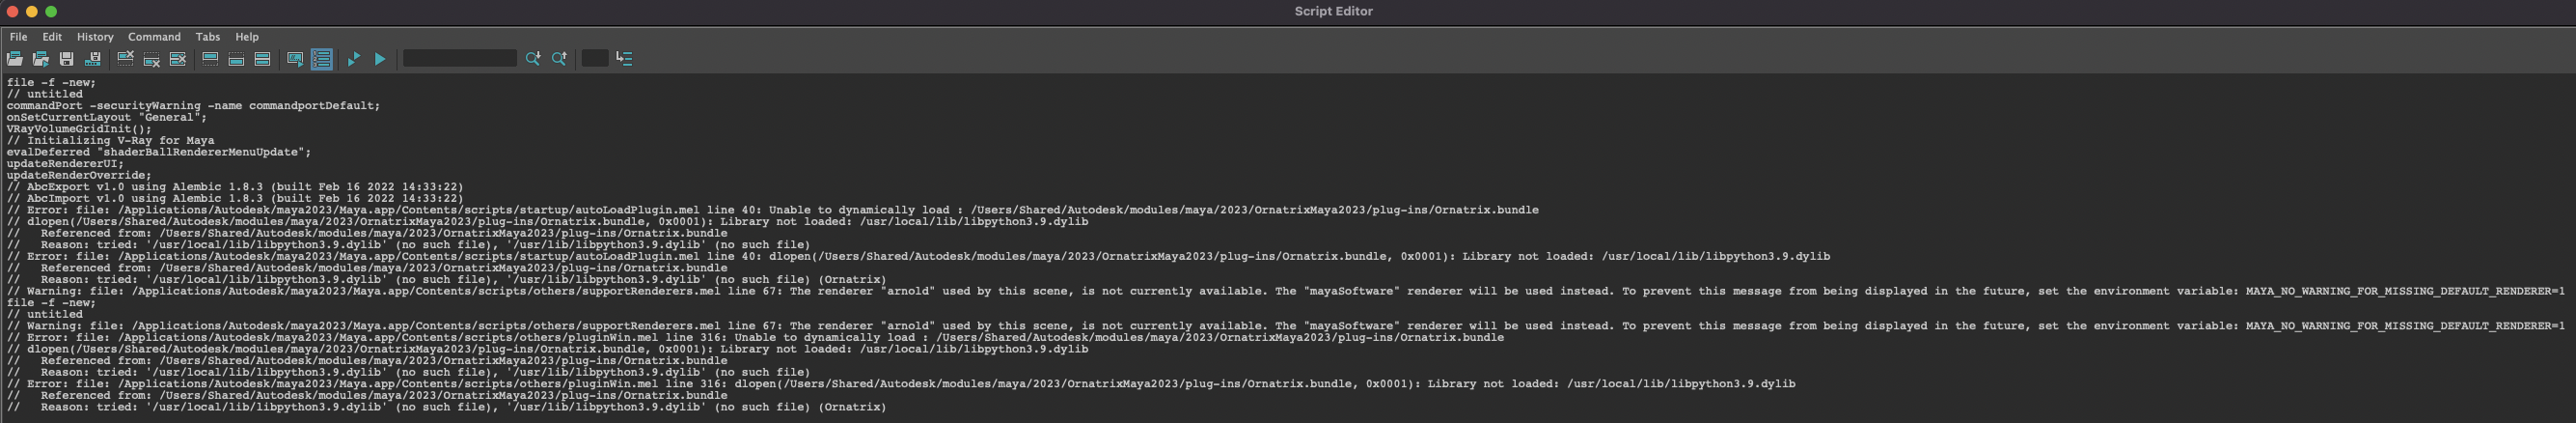Click the search text field
This screenshot has width=2576, height=423.
pyautogui.click(x=459, y=59)
